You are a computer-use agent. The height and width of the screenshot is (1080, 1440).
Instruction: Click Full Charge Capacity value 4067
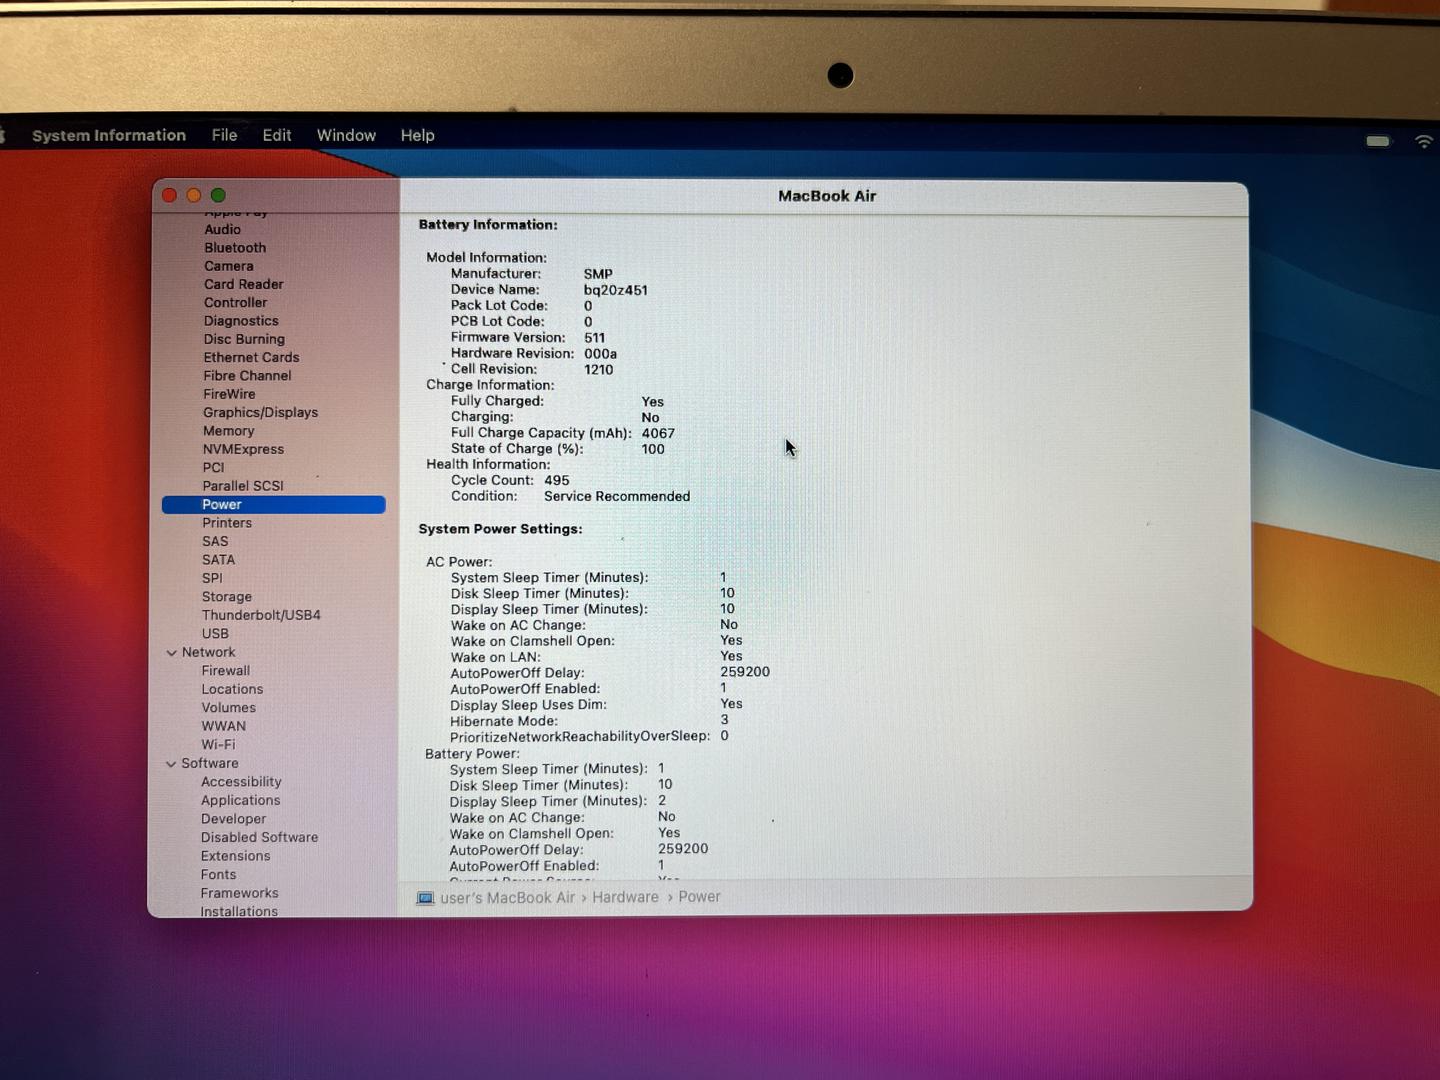pos(658,434)
